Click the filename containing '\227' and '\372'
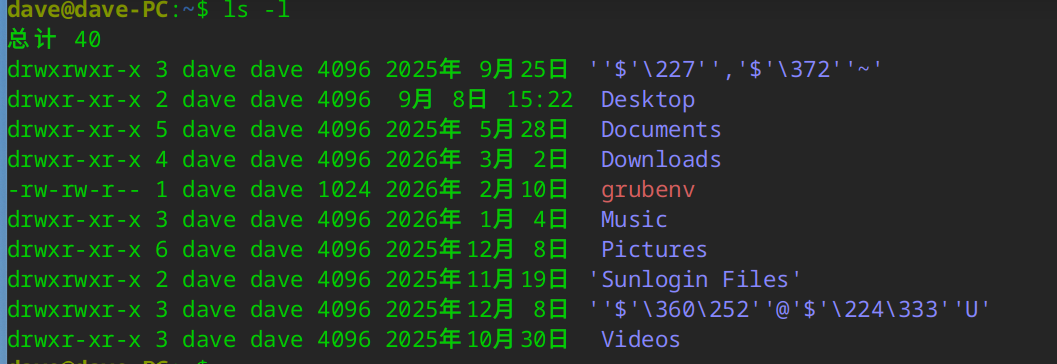Image resolution: width=1057 pixels, height=364 pixels. (x=735, y=69)
